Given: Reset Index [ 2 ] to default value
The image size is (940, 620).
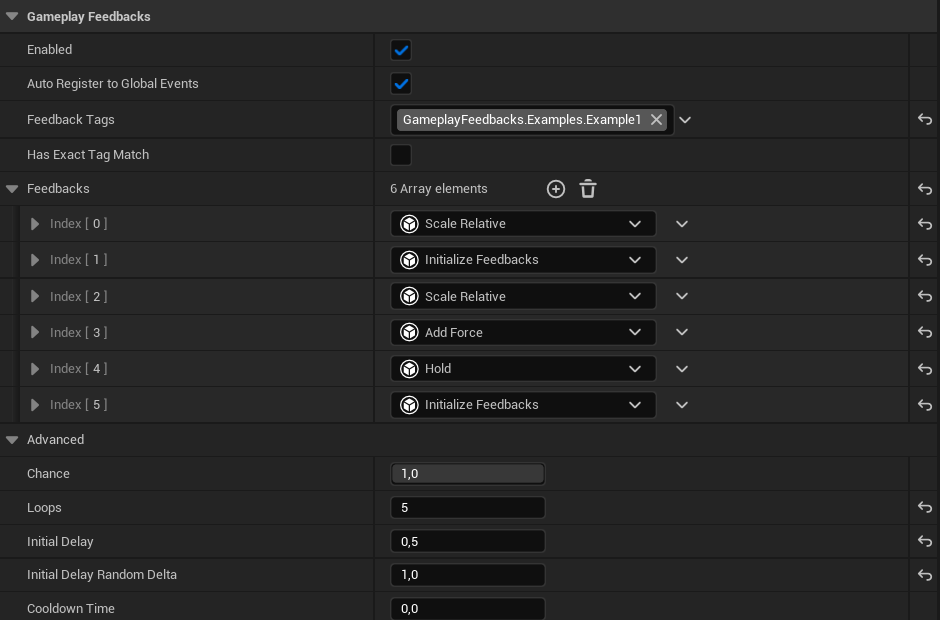Looking at the screenshot, I should click(x=924, y=296).
